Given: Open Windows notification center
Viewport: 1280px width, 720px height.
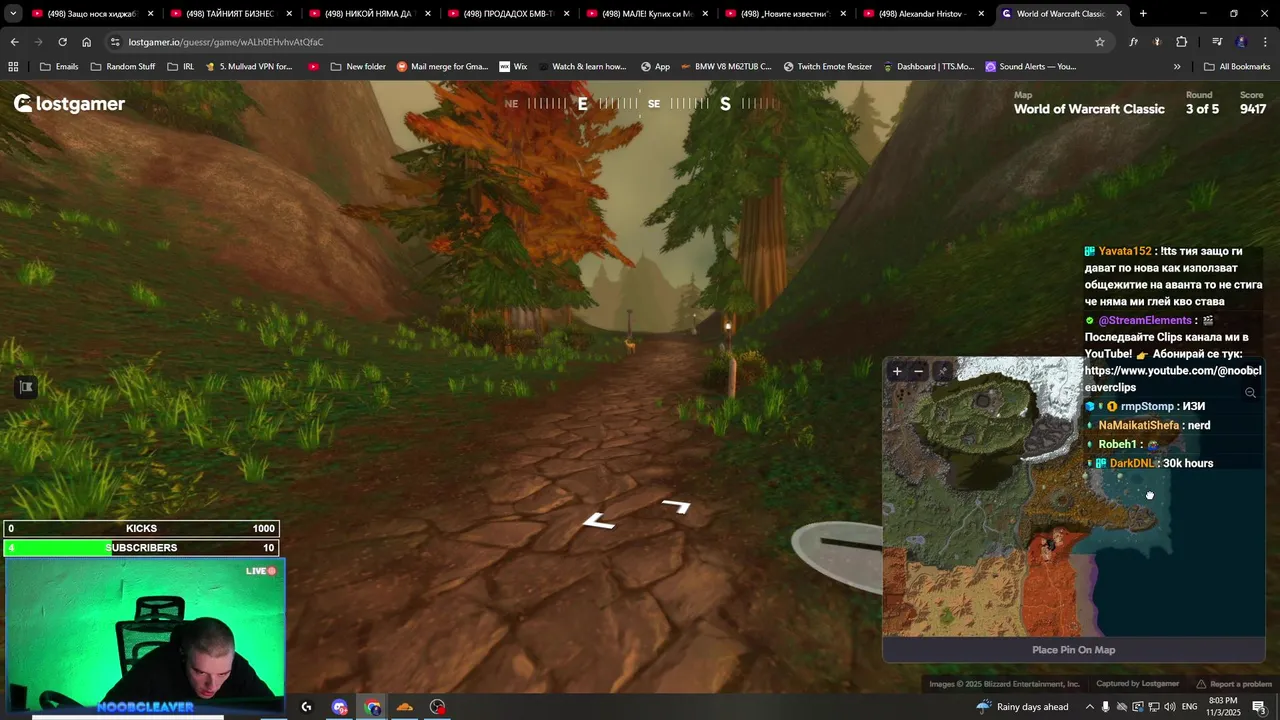Looking at the screenshot, I should tap(1259, 707).
